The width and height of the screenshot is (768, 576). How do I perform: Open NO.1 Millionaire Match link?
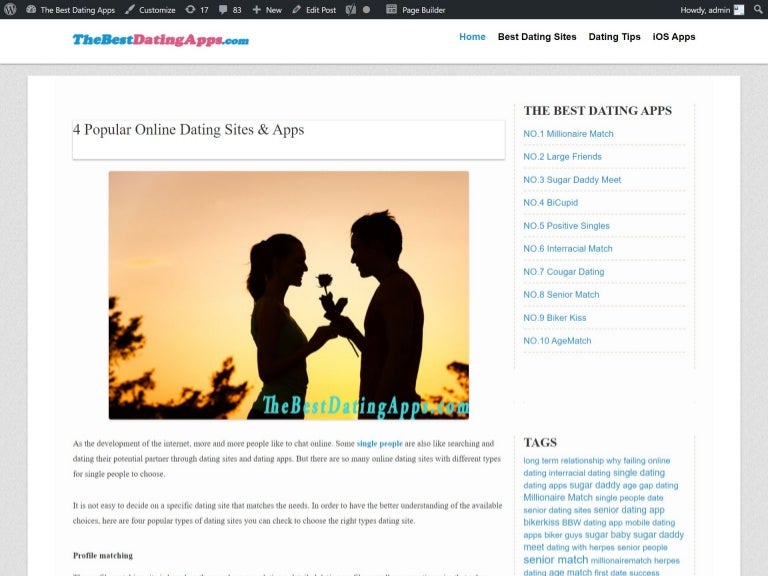coord(568,134)
